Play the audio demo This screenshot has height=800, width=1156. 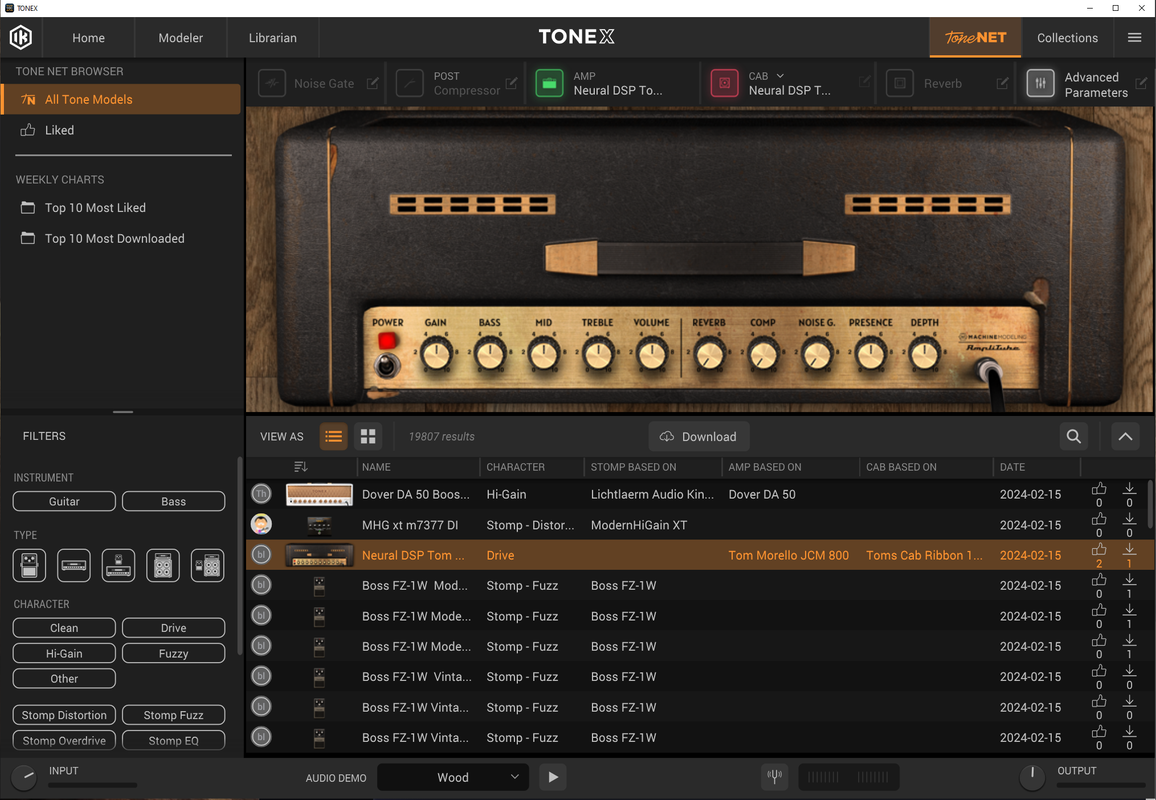pyautogui.click(x=553, y=776)
